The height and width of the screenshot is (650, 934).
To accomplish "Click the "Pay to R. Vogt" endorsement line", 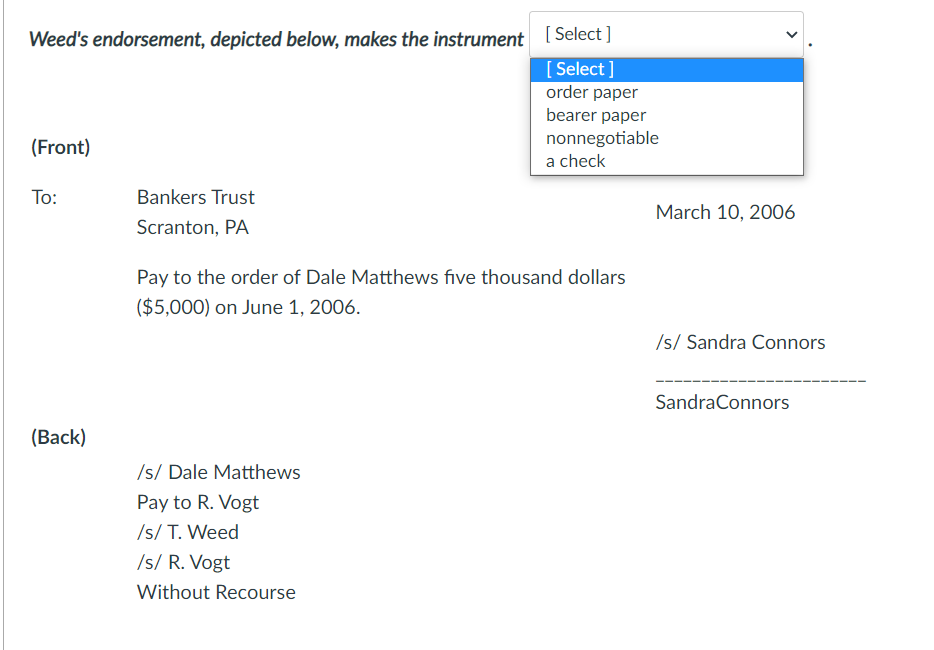I will point(198,503).
